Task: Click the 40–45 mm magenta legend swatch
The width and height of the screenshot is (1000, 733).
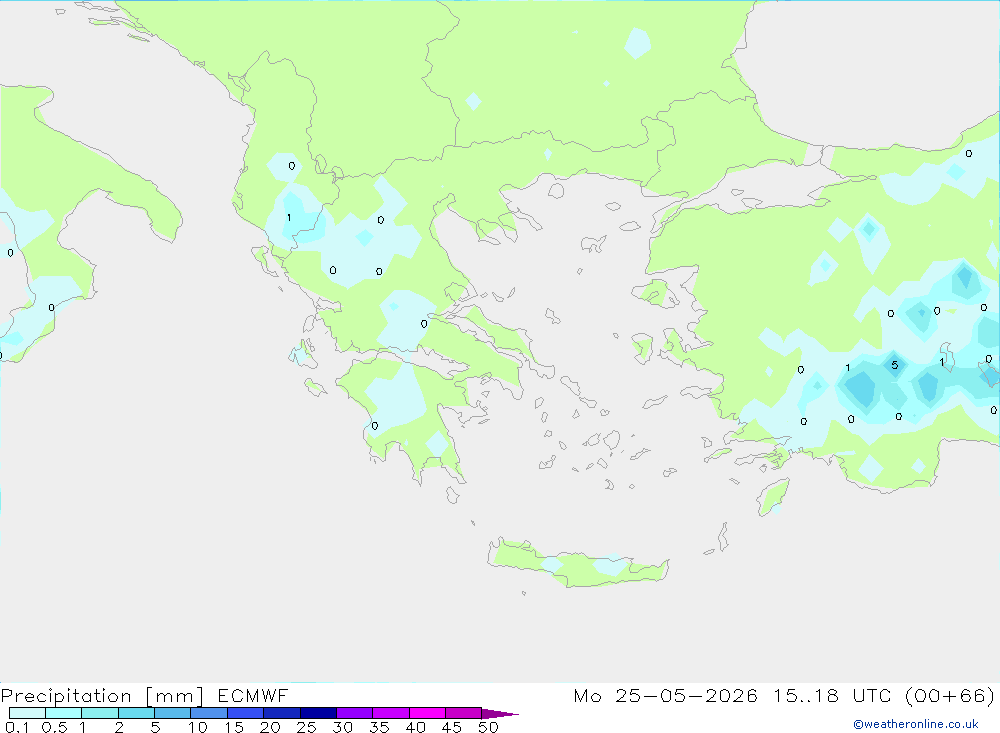Action: (x=427, y=713)
